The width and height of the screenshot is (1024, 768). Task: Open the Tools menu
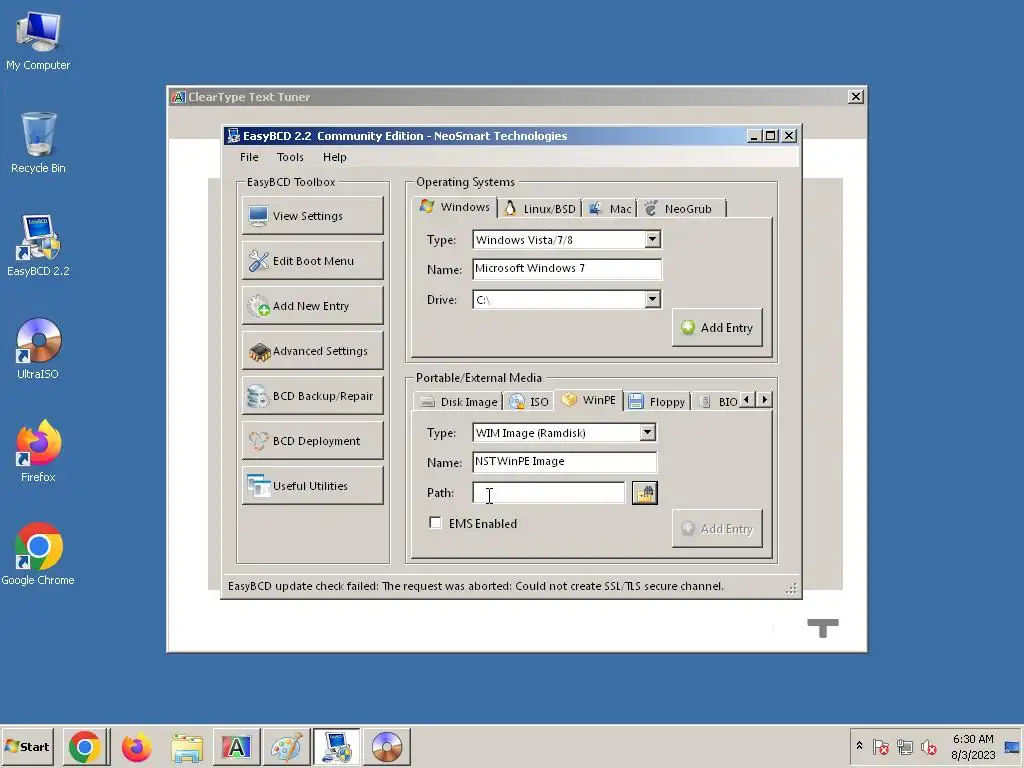tap(290, 157)
